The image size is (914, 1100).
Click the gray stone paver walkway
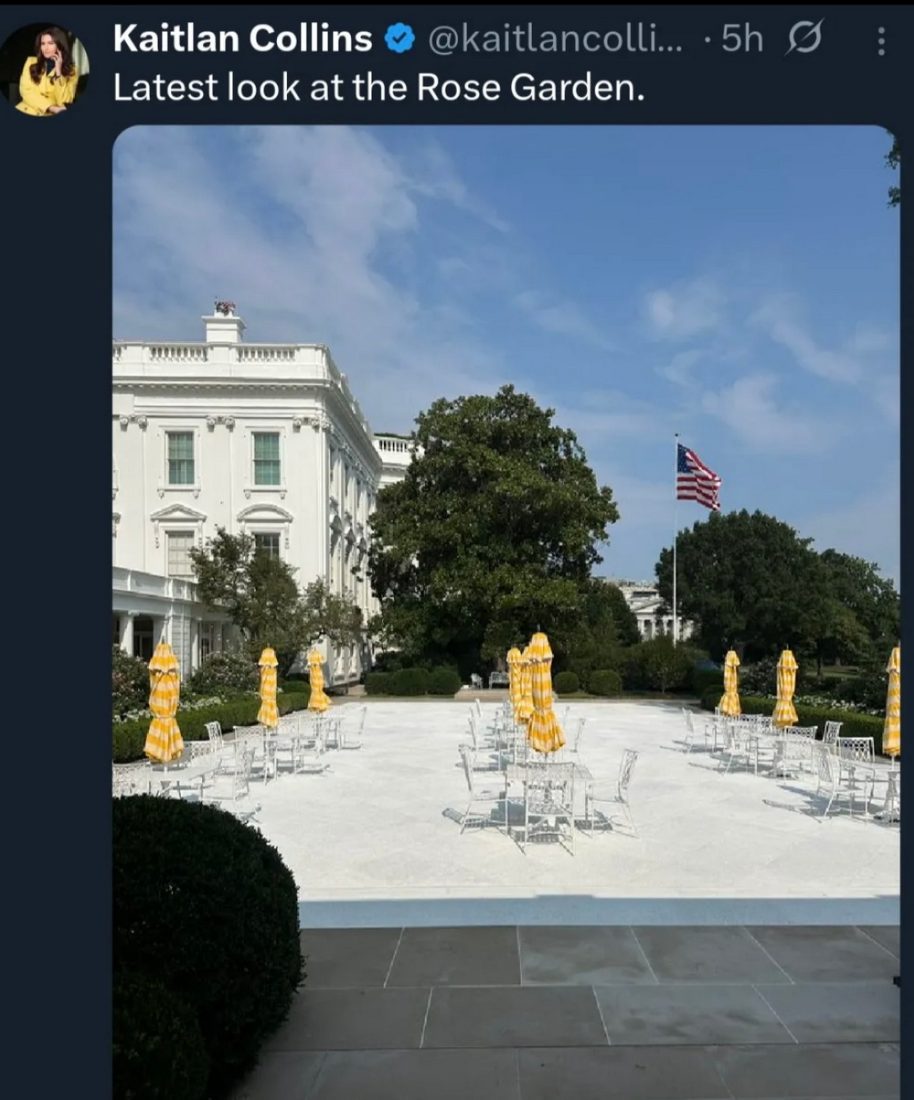pyautogui.click(x=596, y=1012)
